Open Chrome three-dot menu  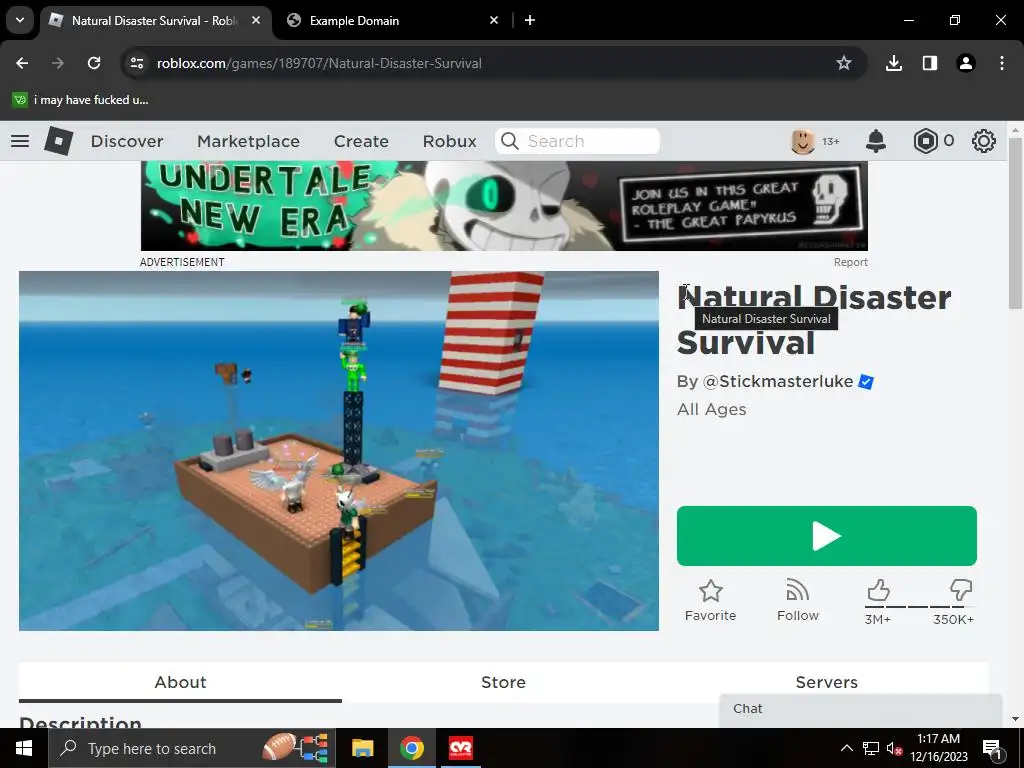[1002, 63]
